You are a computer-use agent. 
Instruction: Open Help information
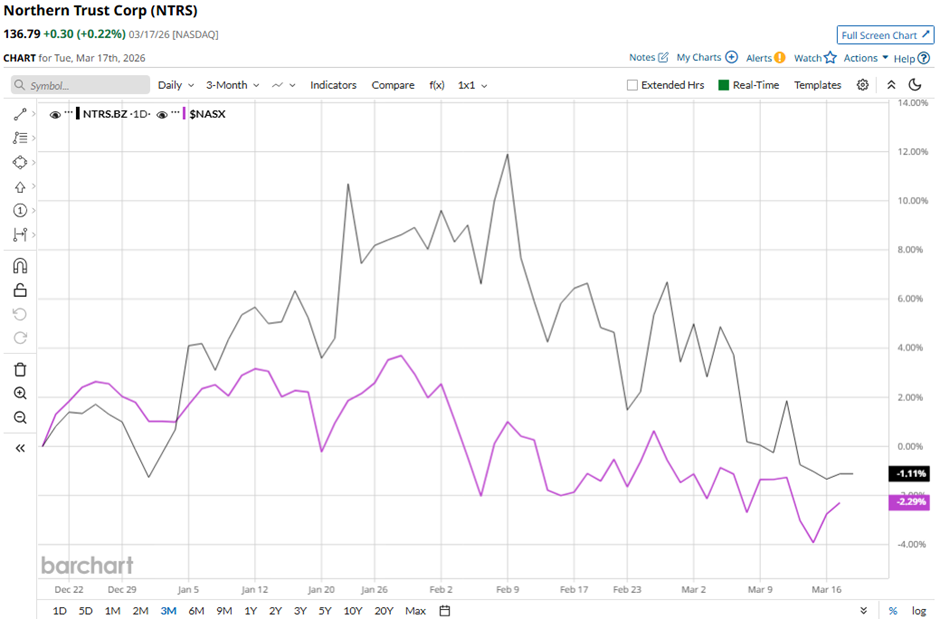click(x=912, y=58)
